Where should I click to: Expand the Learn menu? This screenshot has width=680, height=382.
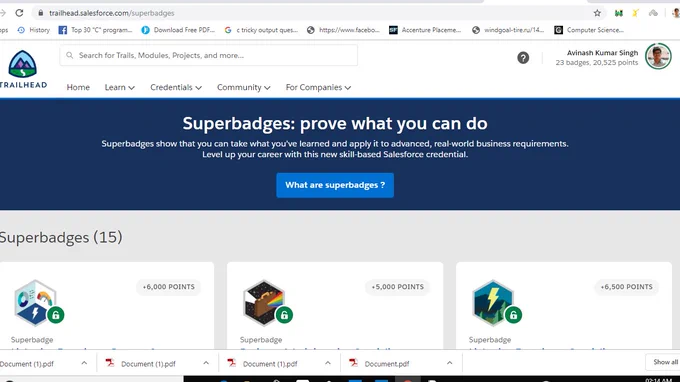click(x=120, y=87)
